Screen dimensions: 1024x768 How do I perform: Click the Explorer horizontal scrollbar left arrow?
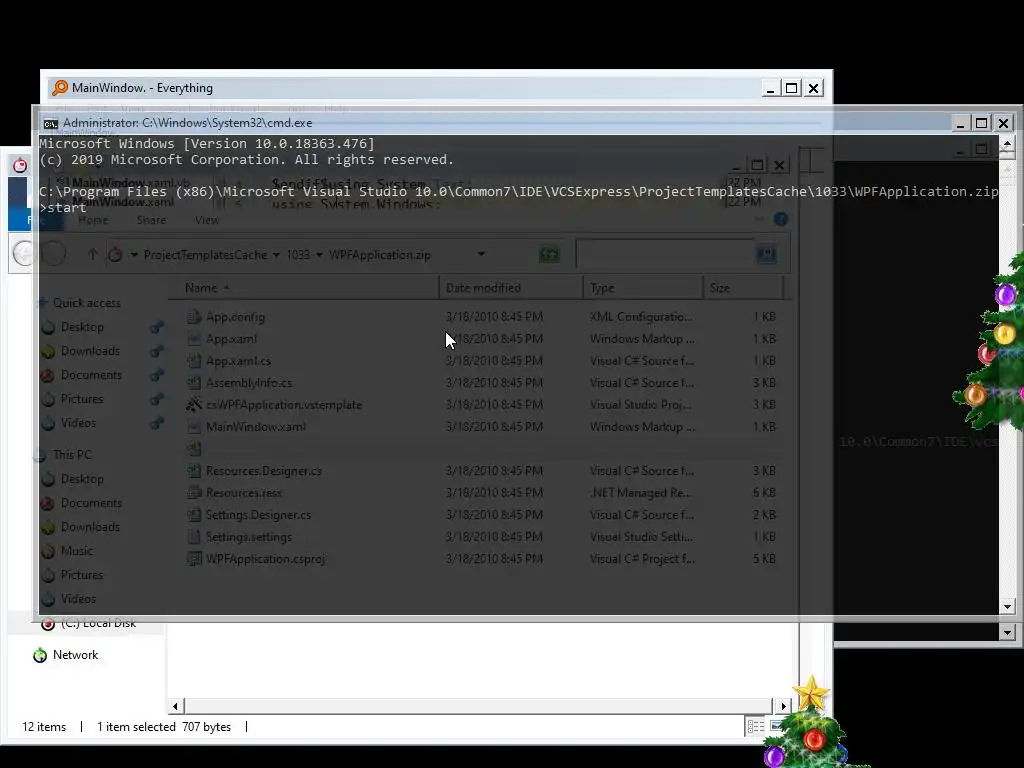[175, 706]
